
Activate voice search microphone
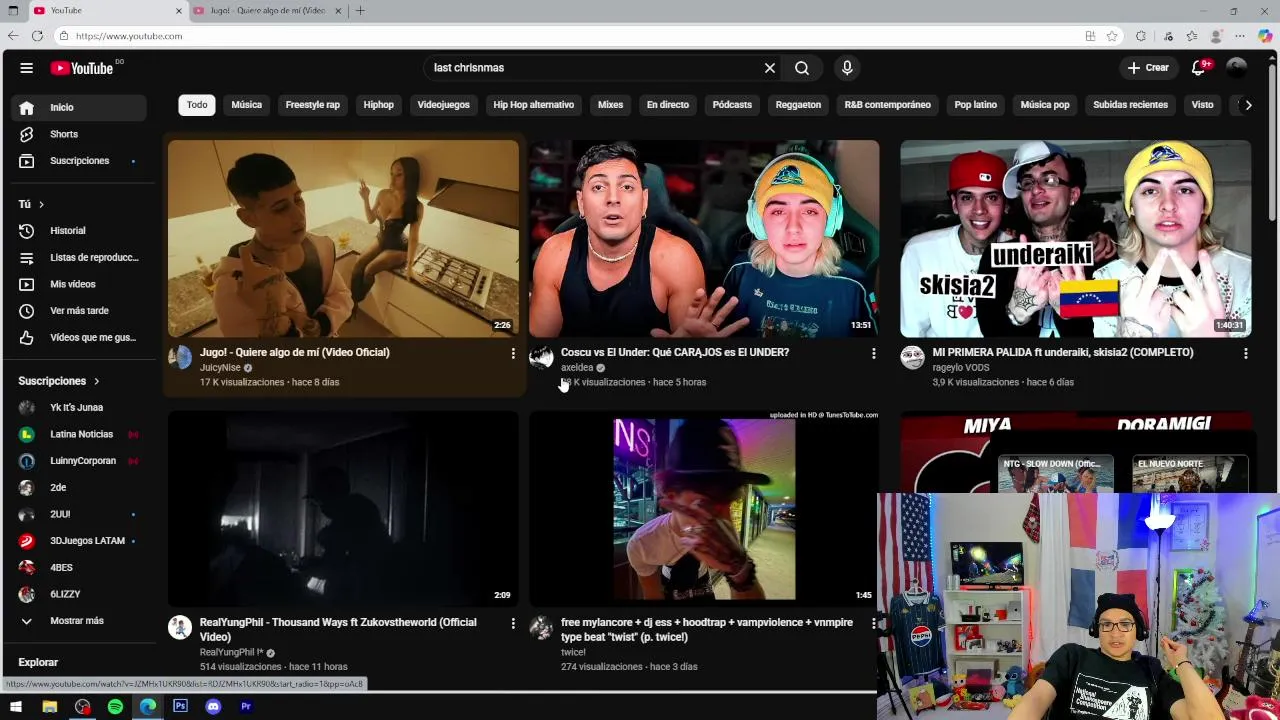click(847, 68)
